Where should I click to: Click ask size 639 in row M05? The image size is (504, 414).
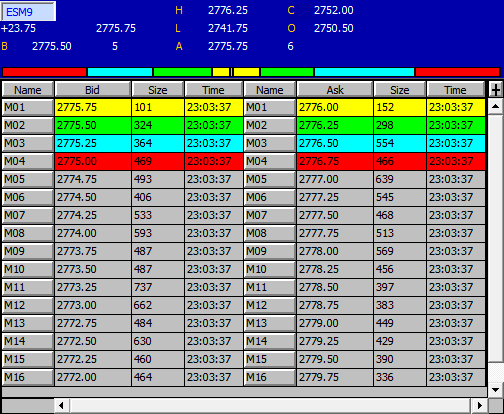400,179
